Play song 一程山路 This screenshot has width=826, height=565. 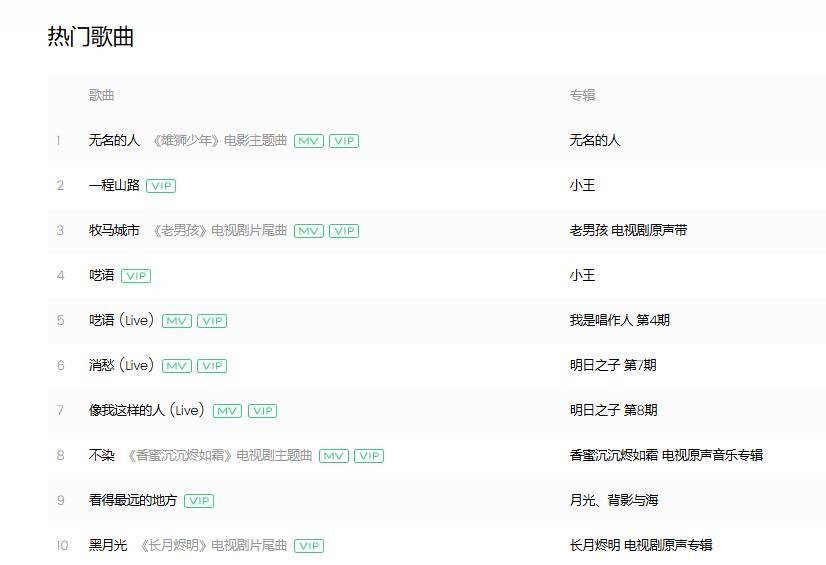tap(114, 185)
